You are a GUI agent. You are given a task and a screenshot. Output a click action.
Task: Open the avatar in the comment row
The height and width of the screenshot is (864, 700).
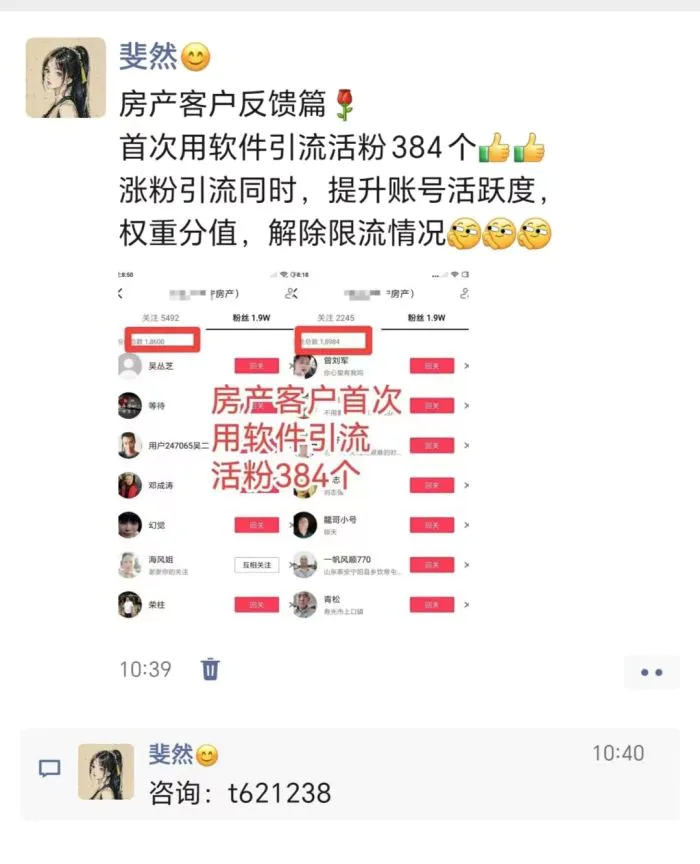pyautogui.click(x=106, y=771)
